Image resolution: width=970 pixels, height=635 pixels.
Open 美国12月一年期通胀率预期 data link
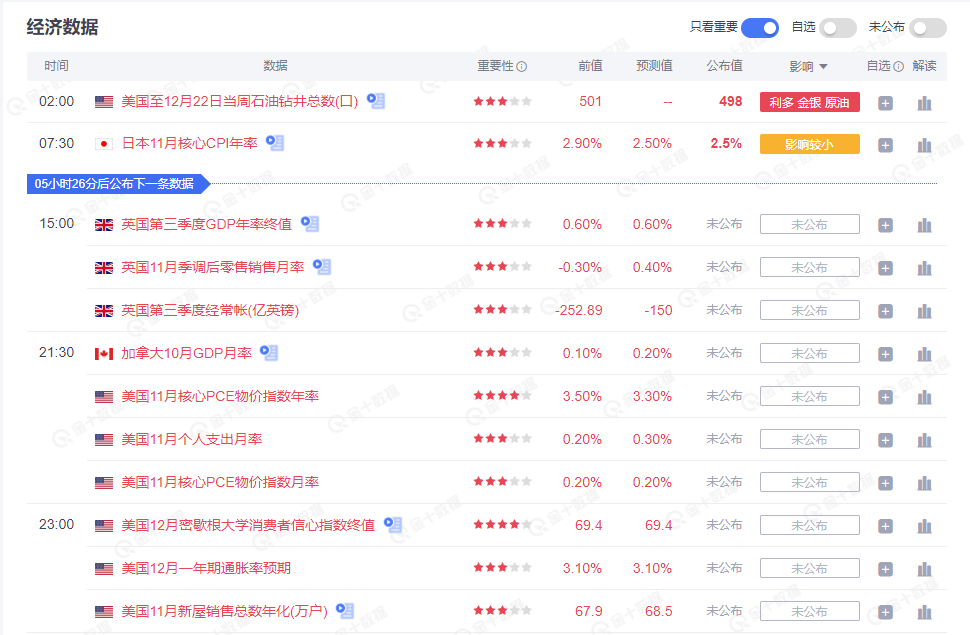pyautogui.click(x=206, y=568)
